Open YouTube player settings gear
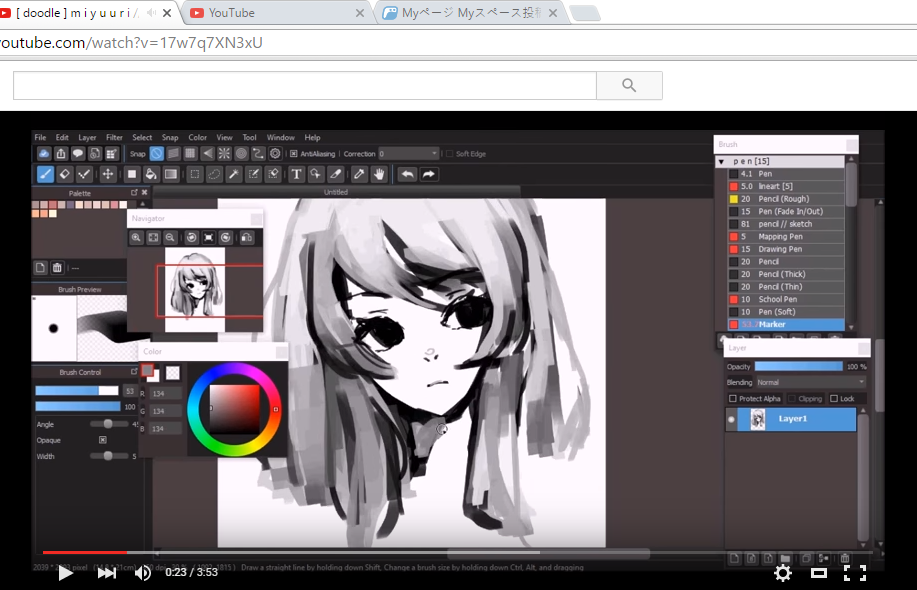 [782, 572]
